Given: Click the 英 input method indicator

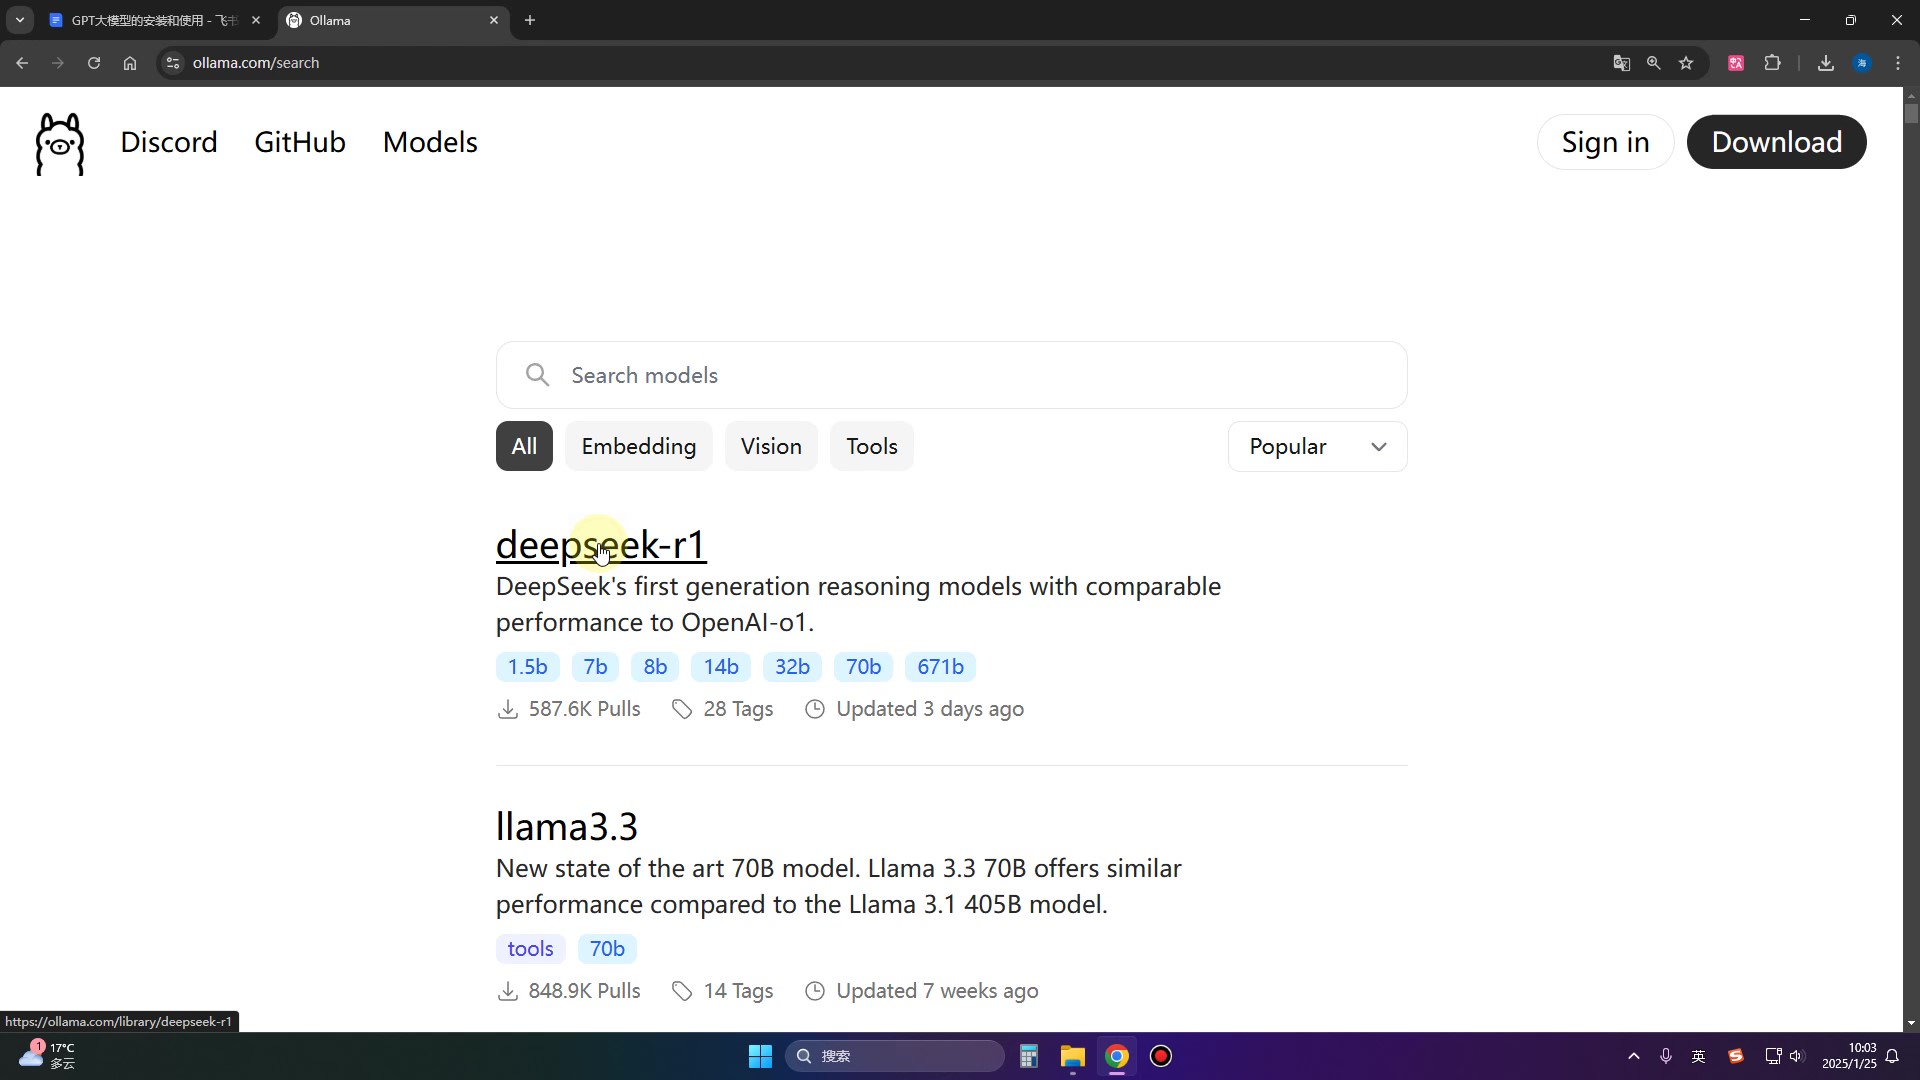Looking at the screenshot, I should pos(1698,1056).
